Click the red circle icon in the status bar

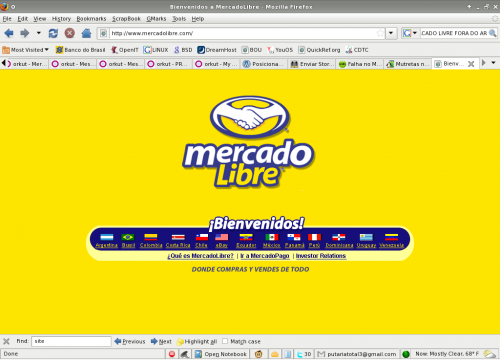click(x=172, y=354)
